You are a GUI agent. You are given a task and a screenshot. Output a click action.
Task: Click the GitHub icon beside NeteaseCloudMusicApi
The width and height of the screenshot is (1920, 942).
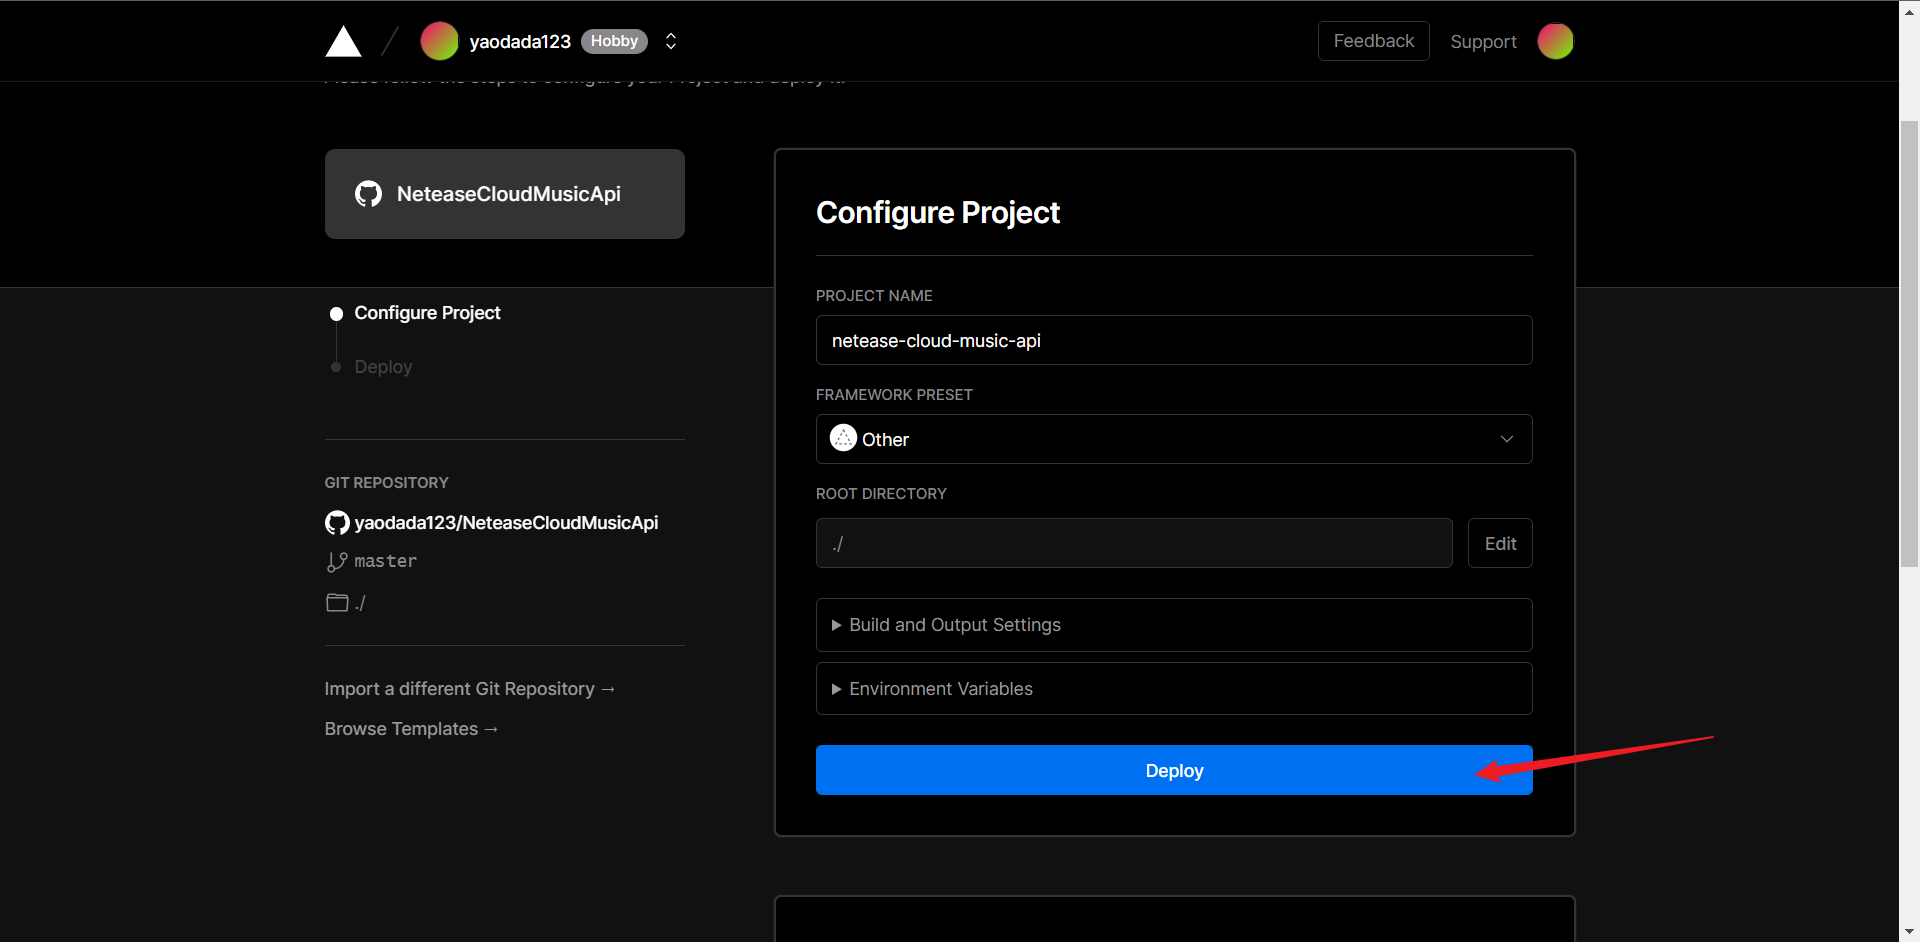(368, 194)
